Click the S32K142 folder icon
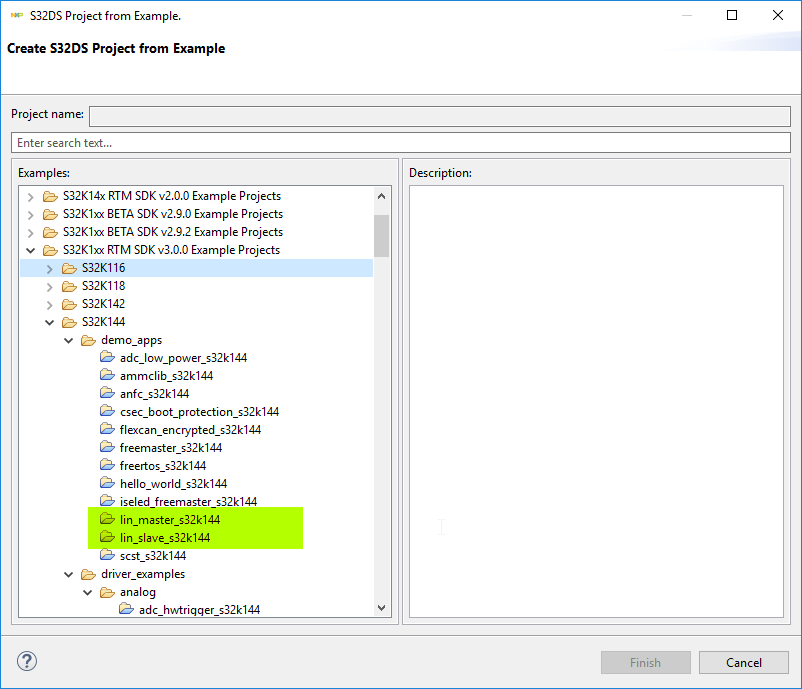Screen dimensions: 802x689 point(69,304)
